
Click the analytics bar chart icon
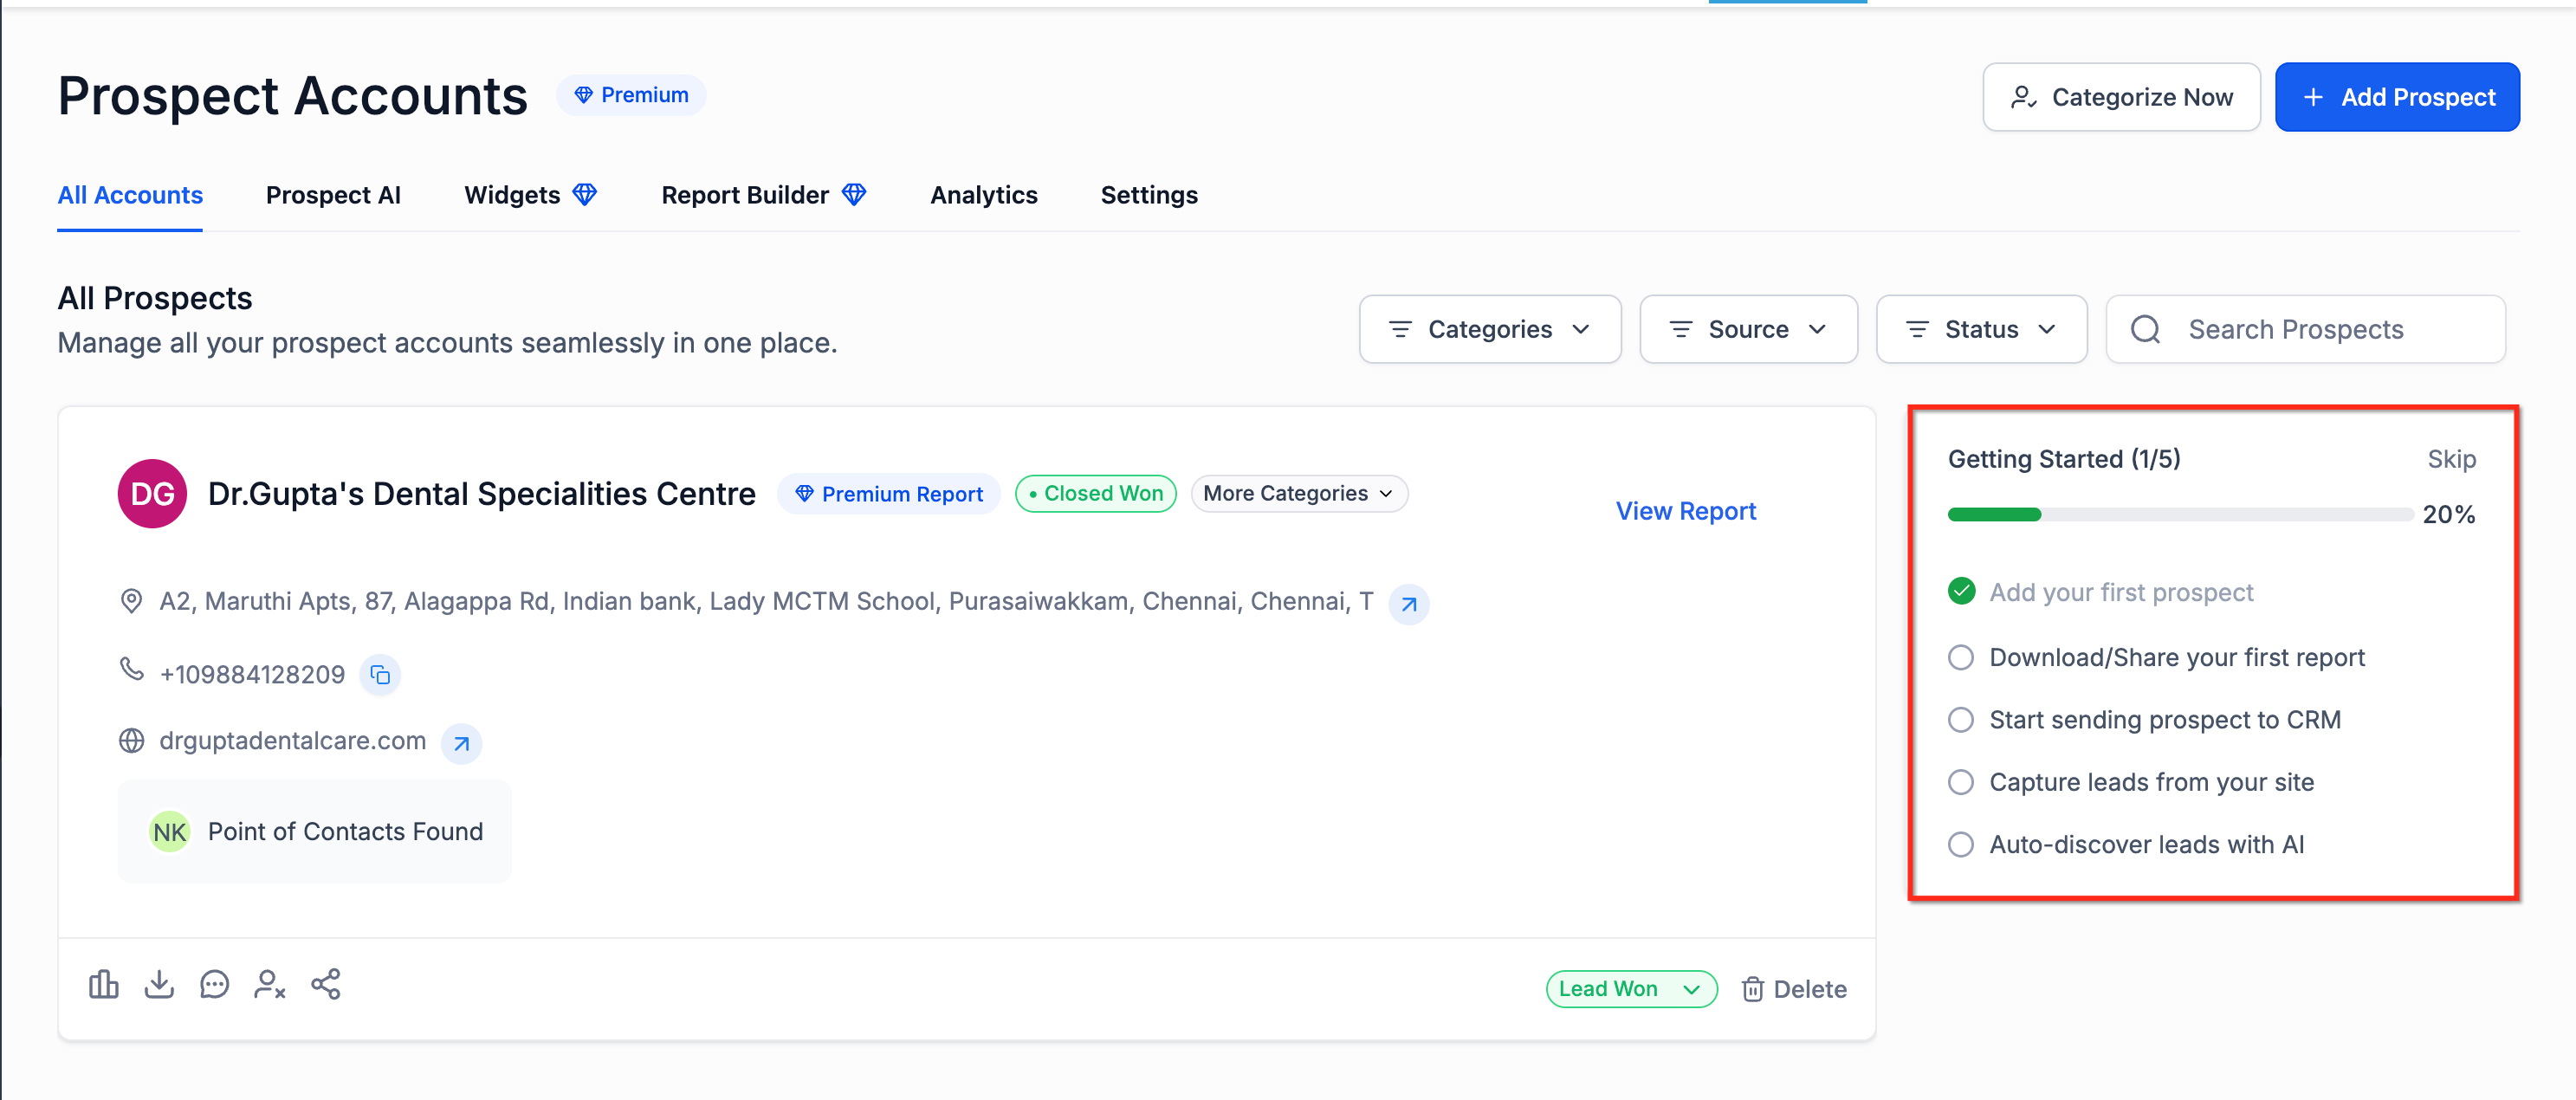[103, 985]
